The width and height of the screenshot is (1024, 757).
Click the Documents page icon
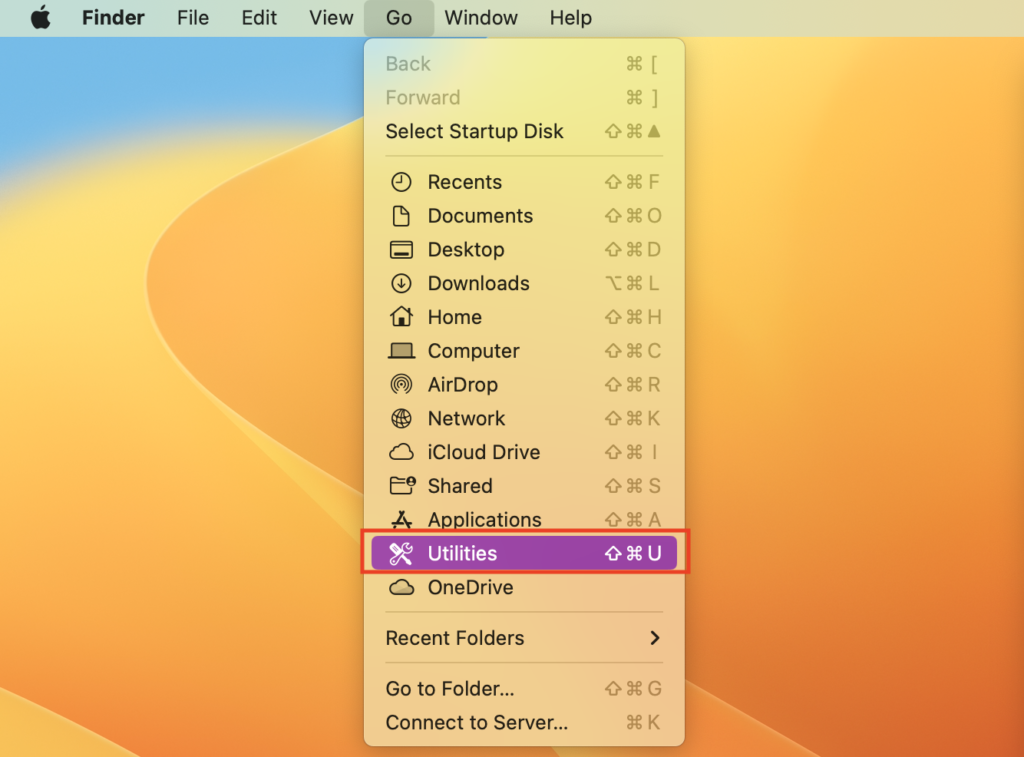pos(401,216)
